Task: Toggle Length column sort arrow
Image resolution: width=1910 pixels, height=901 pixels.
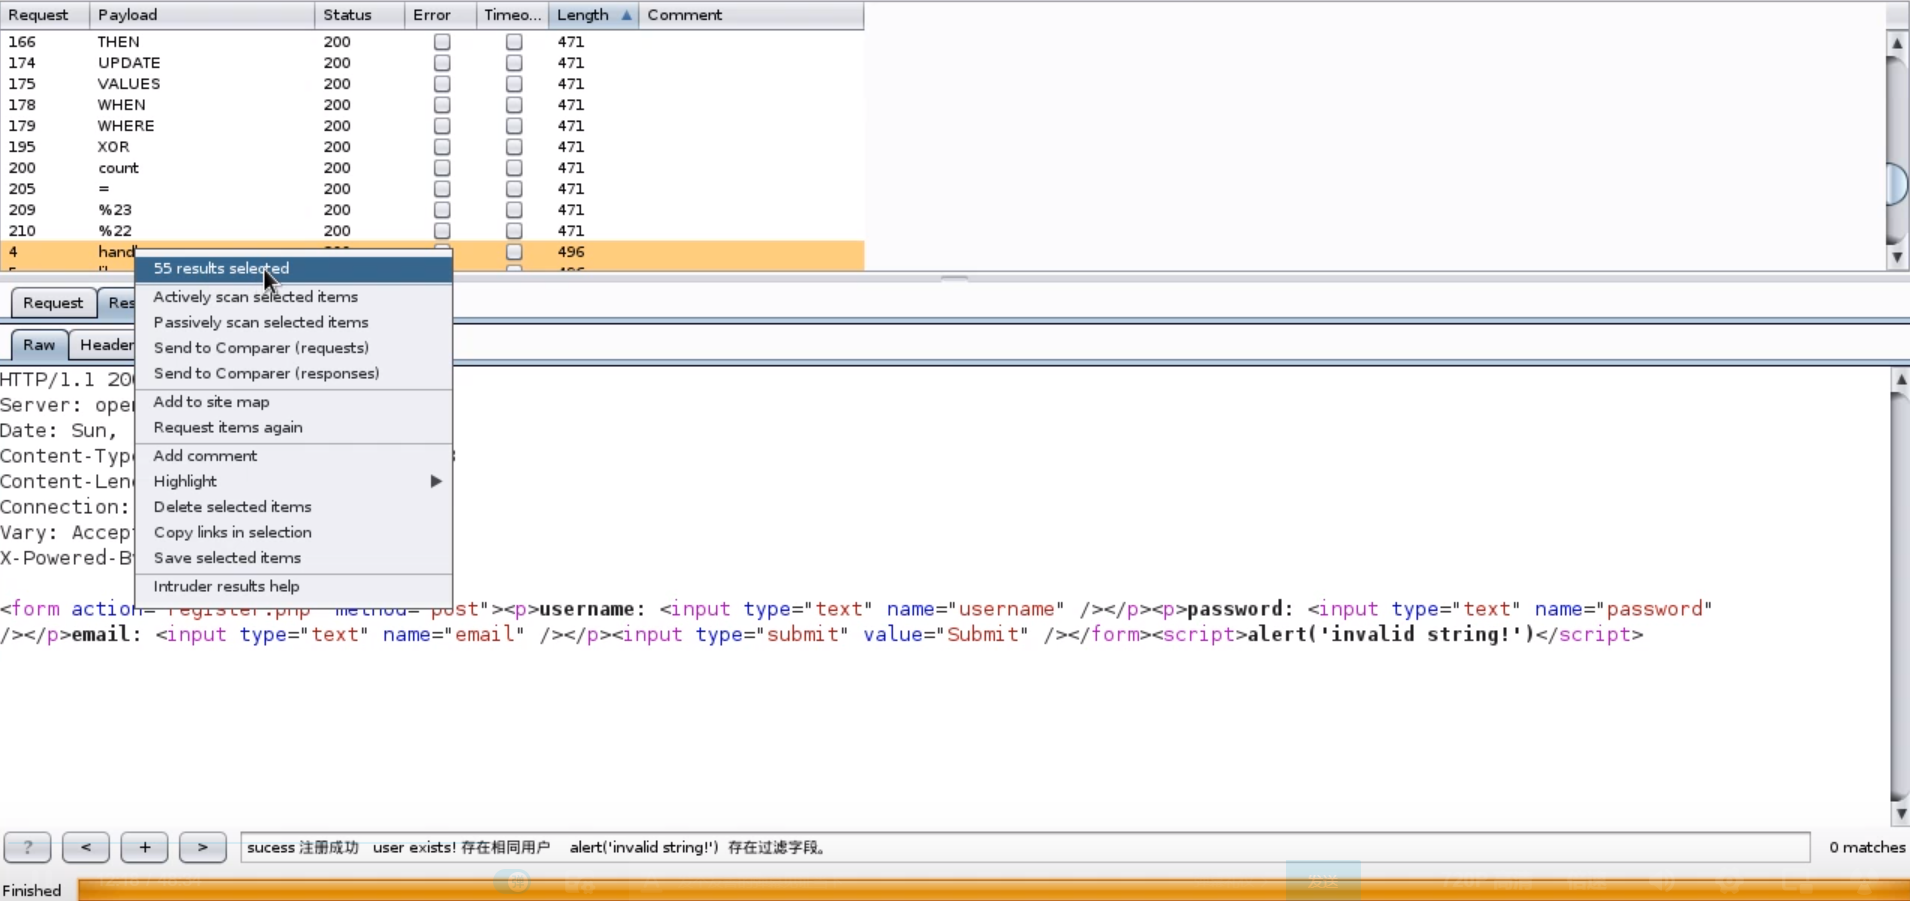Action: point(626,15)
